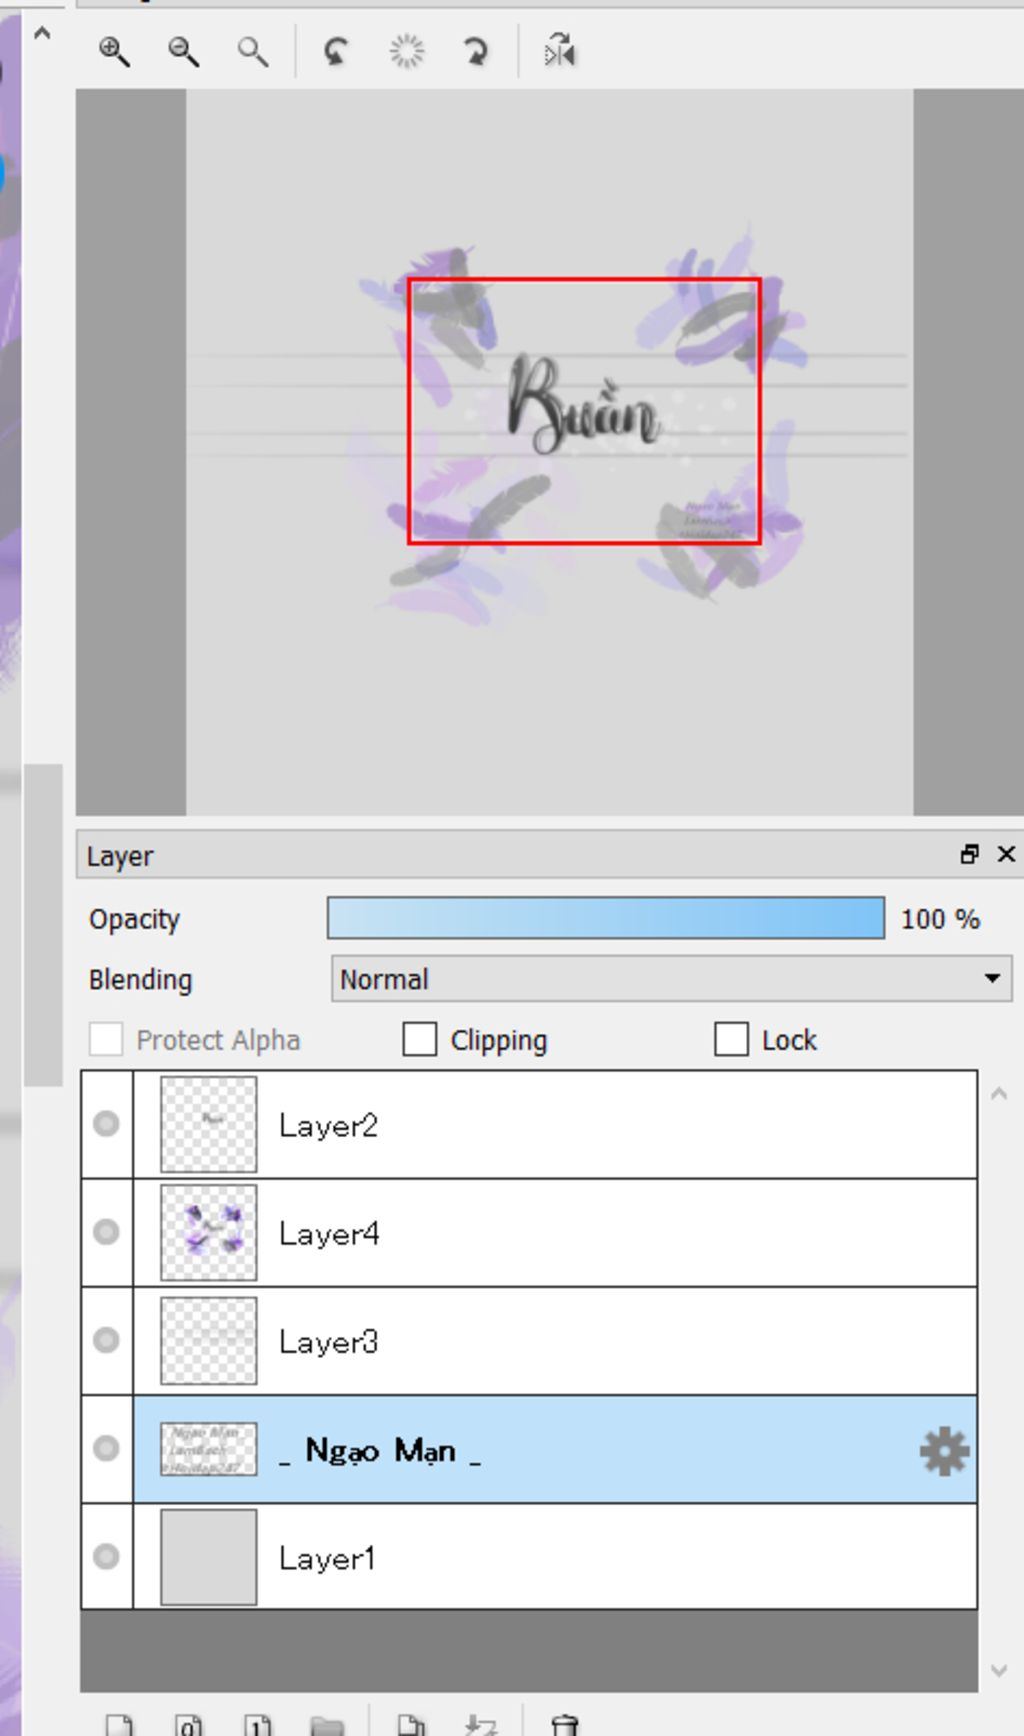Click the left vertical scrollbar handle
1024x1736 pixels.
[43, 924]
